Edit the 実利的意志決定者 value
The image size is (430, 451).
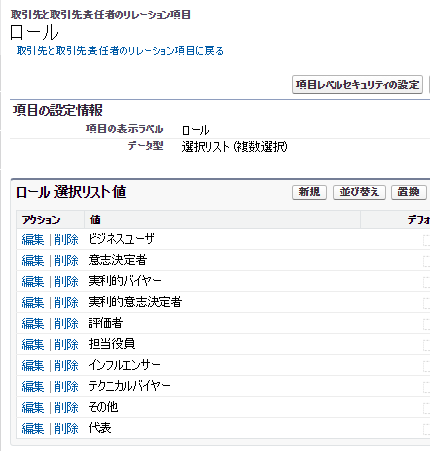click(x=33, y=302)
